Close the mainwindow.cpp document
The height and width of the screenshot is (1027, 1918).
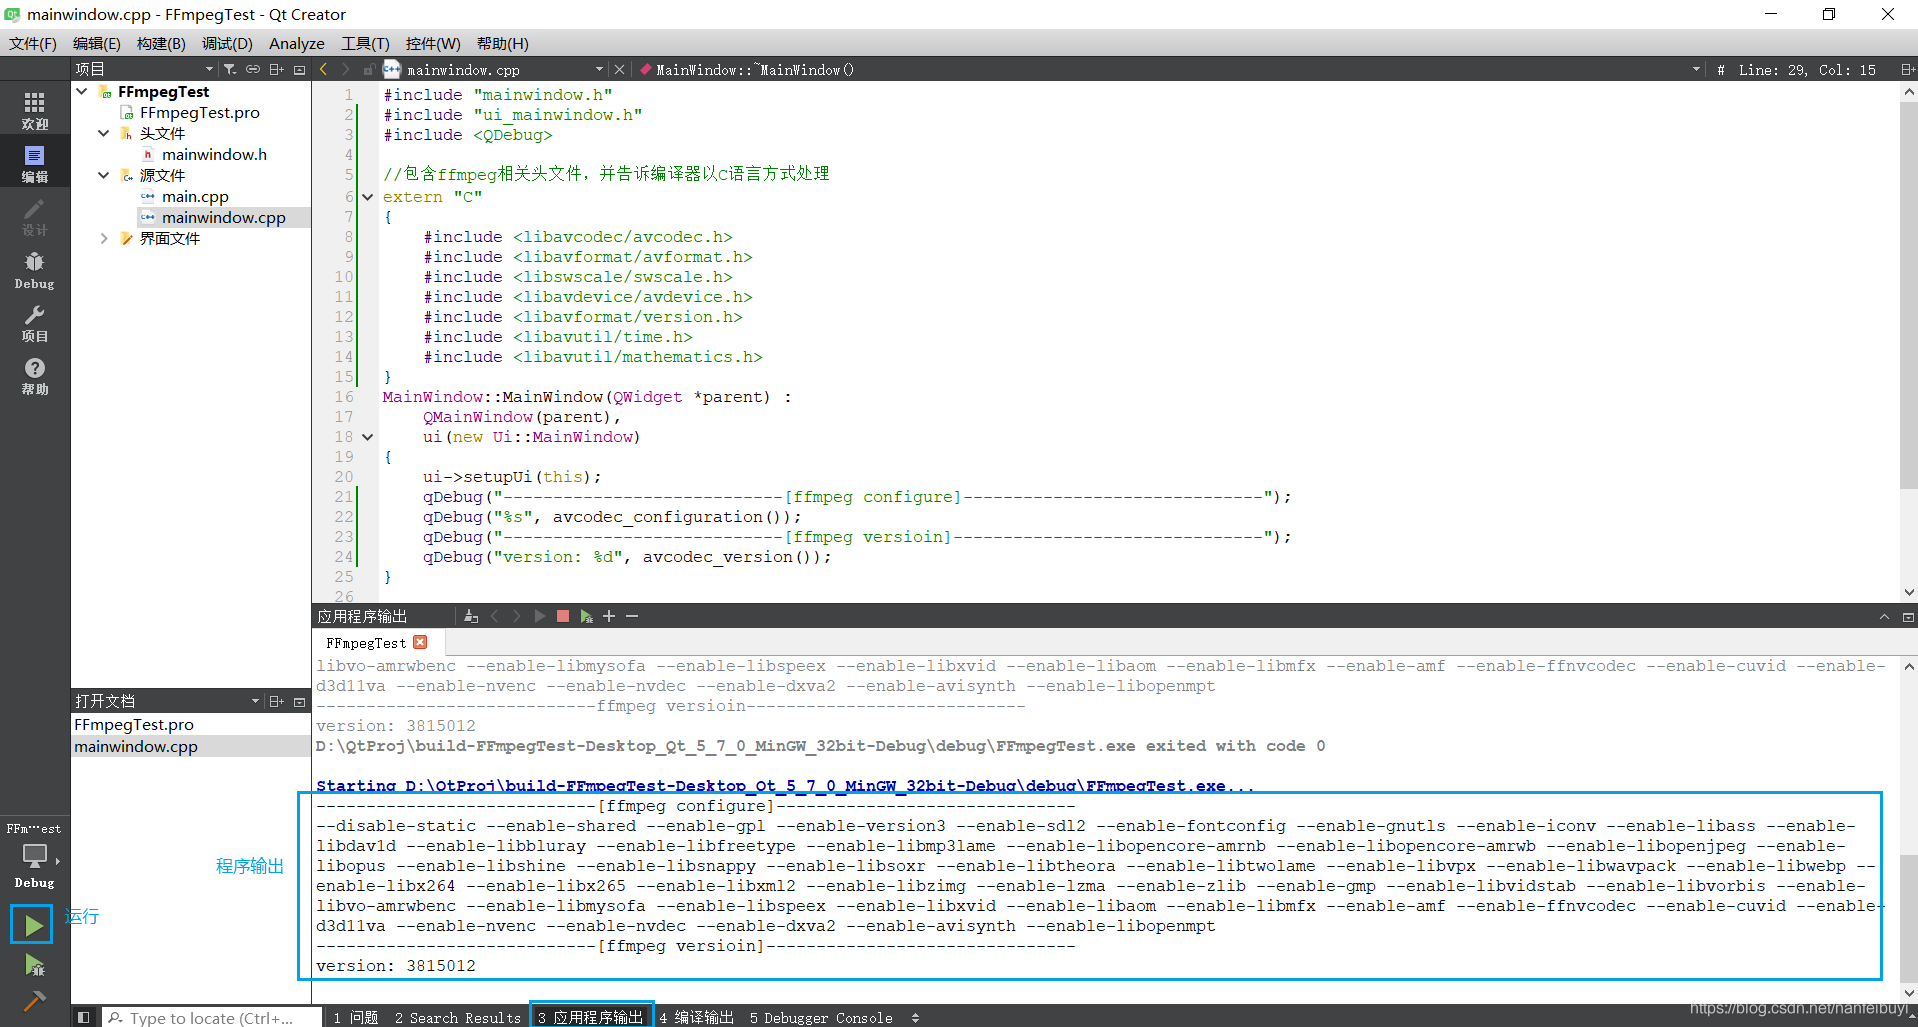pos(619,69)
